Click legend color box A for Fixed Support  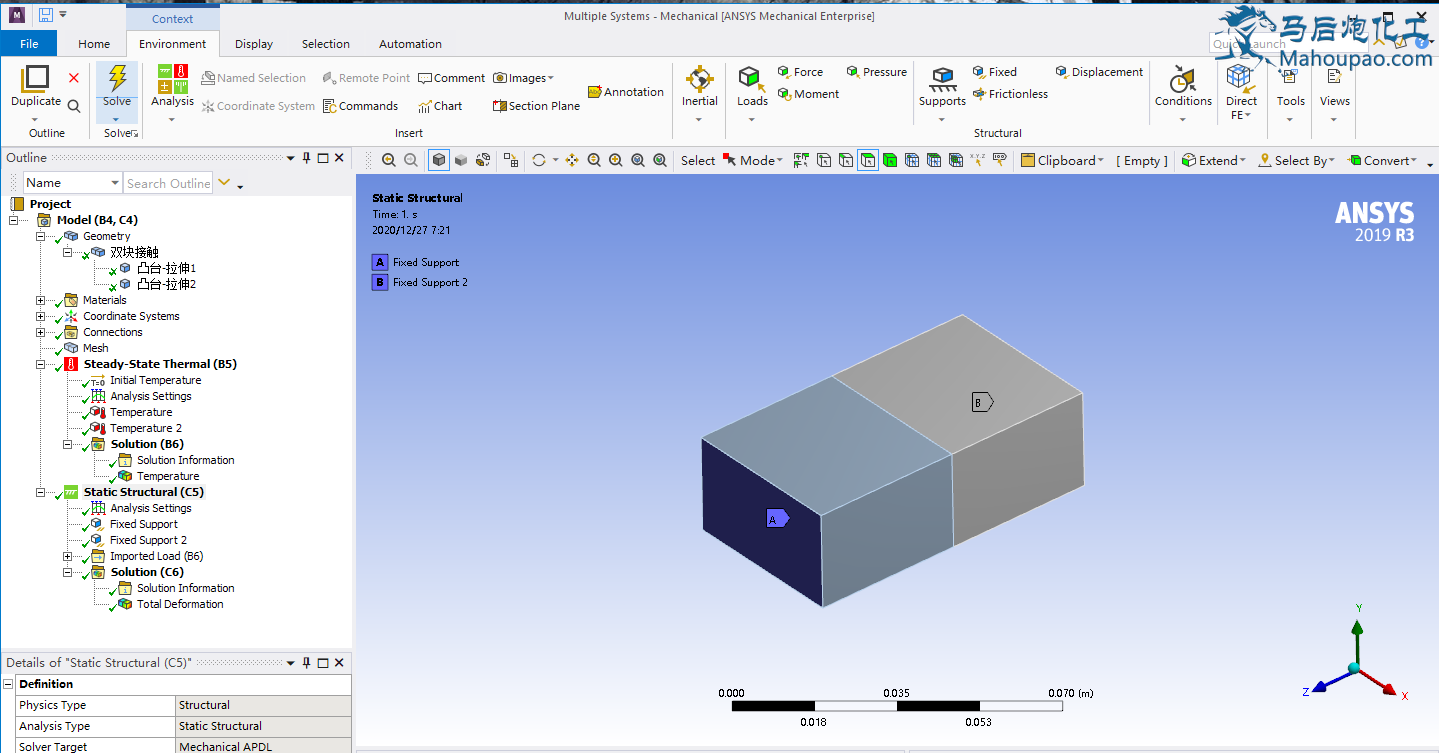click(379, 262)
